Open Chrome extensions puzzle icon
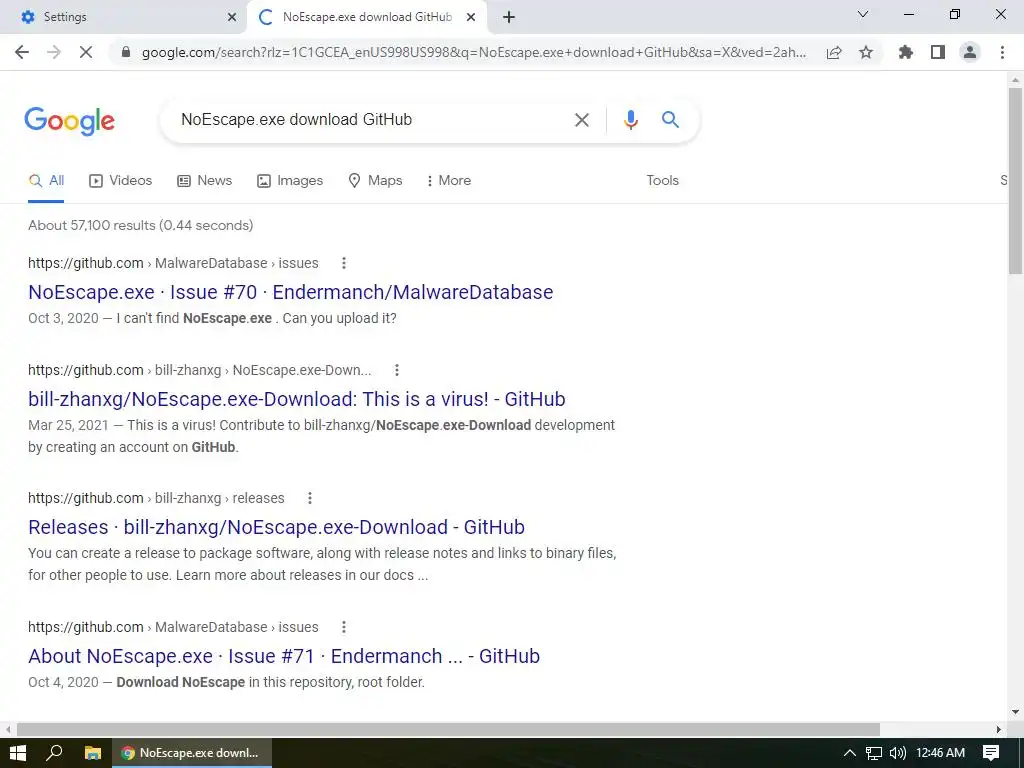This screenshot has height=768, width=1024. tap(906, 52)
